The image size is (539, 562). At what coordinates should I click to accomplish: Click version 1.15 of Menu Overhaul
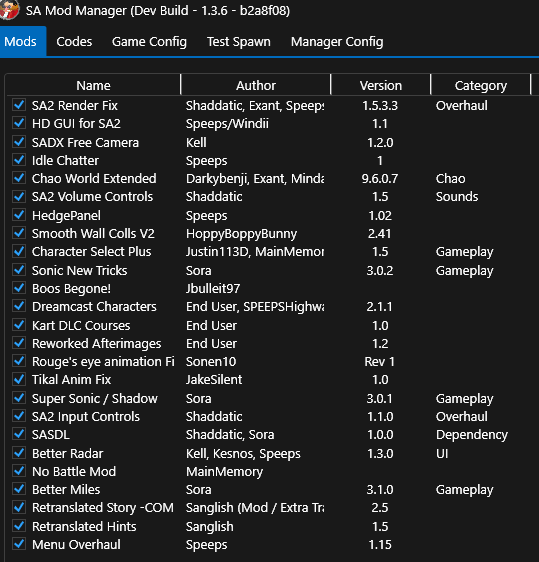[x=380, y=545]
